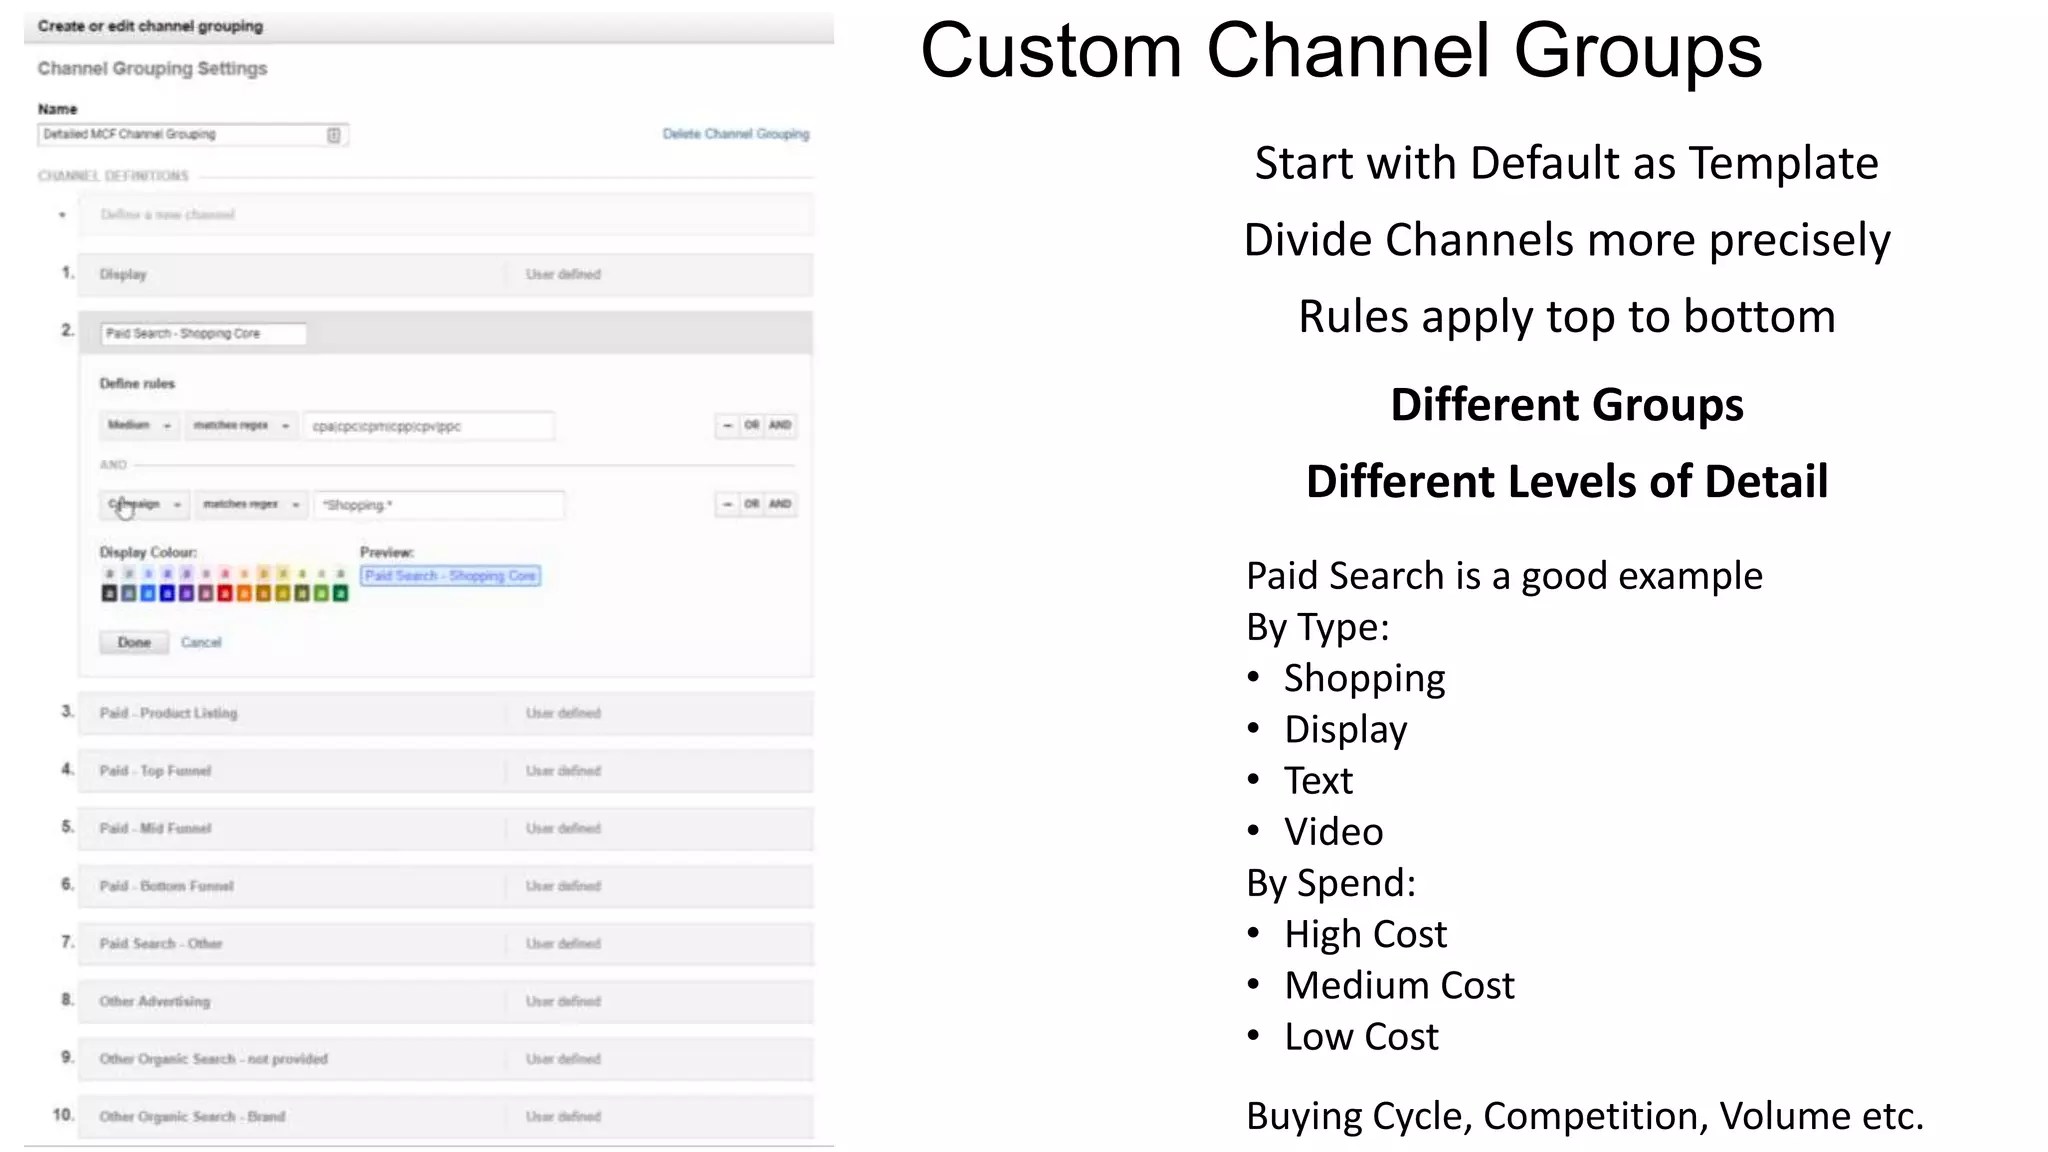Image resolution: width=2048 pixels, height=1152 pixels.
Task: Add OR condition to the Medium rule
Action: (x=751, y=425)
